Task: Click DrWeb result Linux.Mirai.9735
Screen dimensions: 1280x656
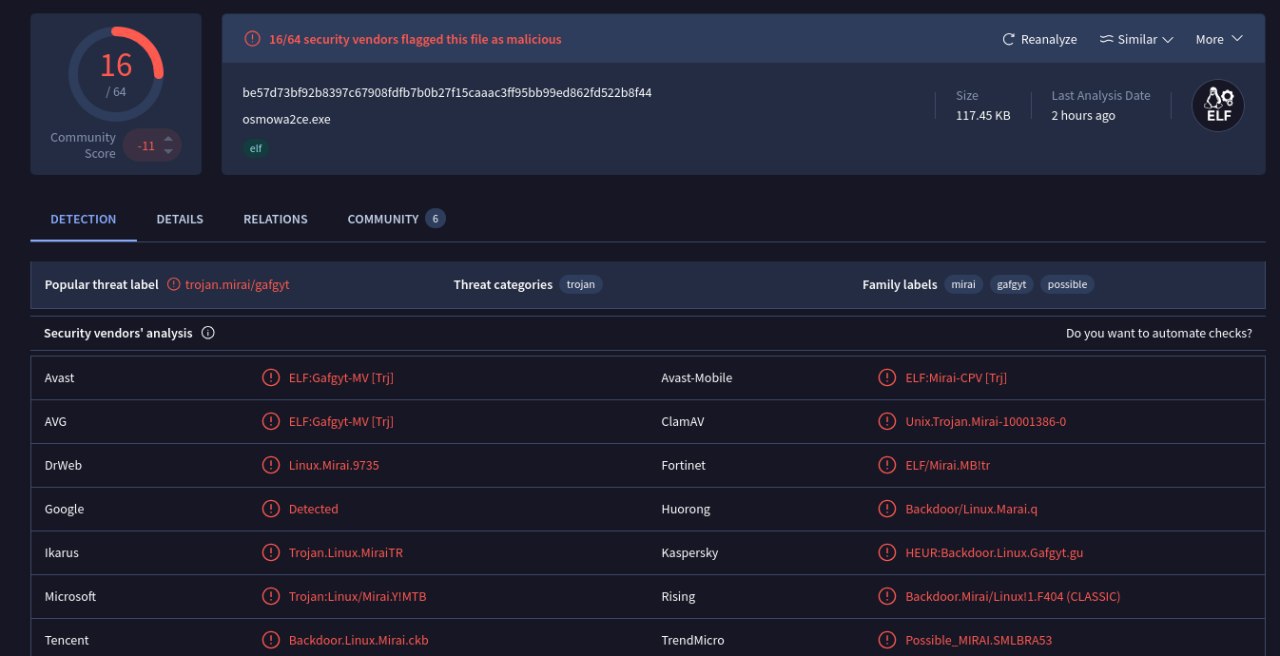Action: [334, 465]
